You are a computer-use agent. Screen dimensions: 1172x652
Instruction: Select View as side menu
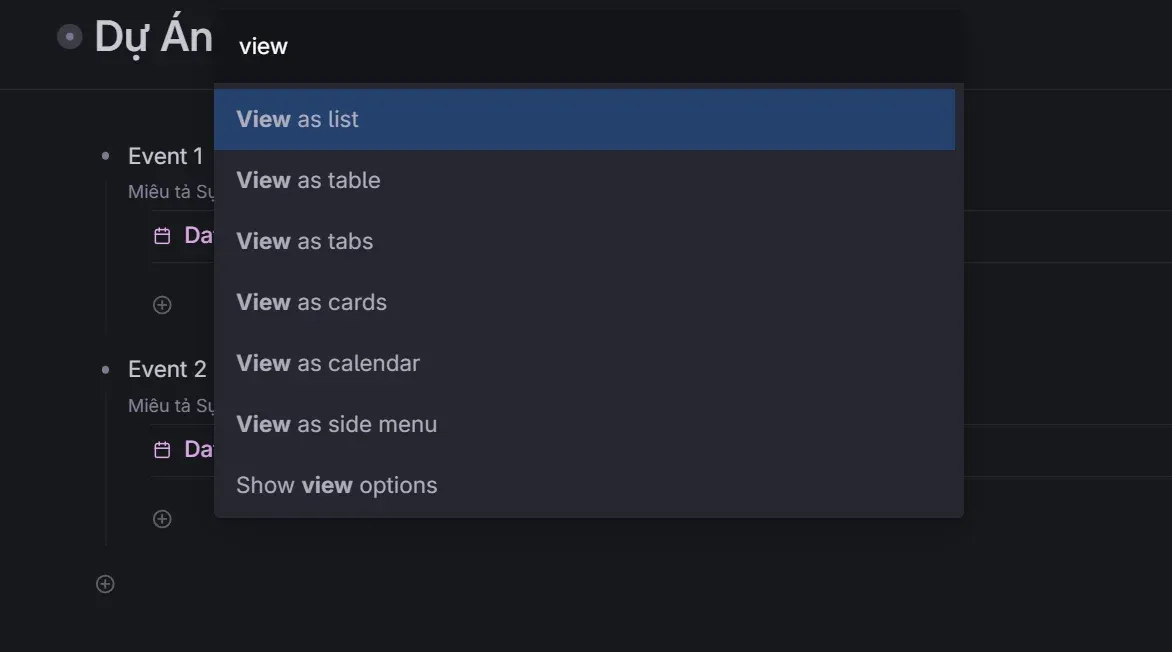click(x=585, y=424)
